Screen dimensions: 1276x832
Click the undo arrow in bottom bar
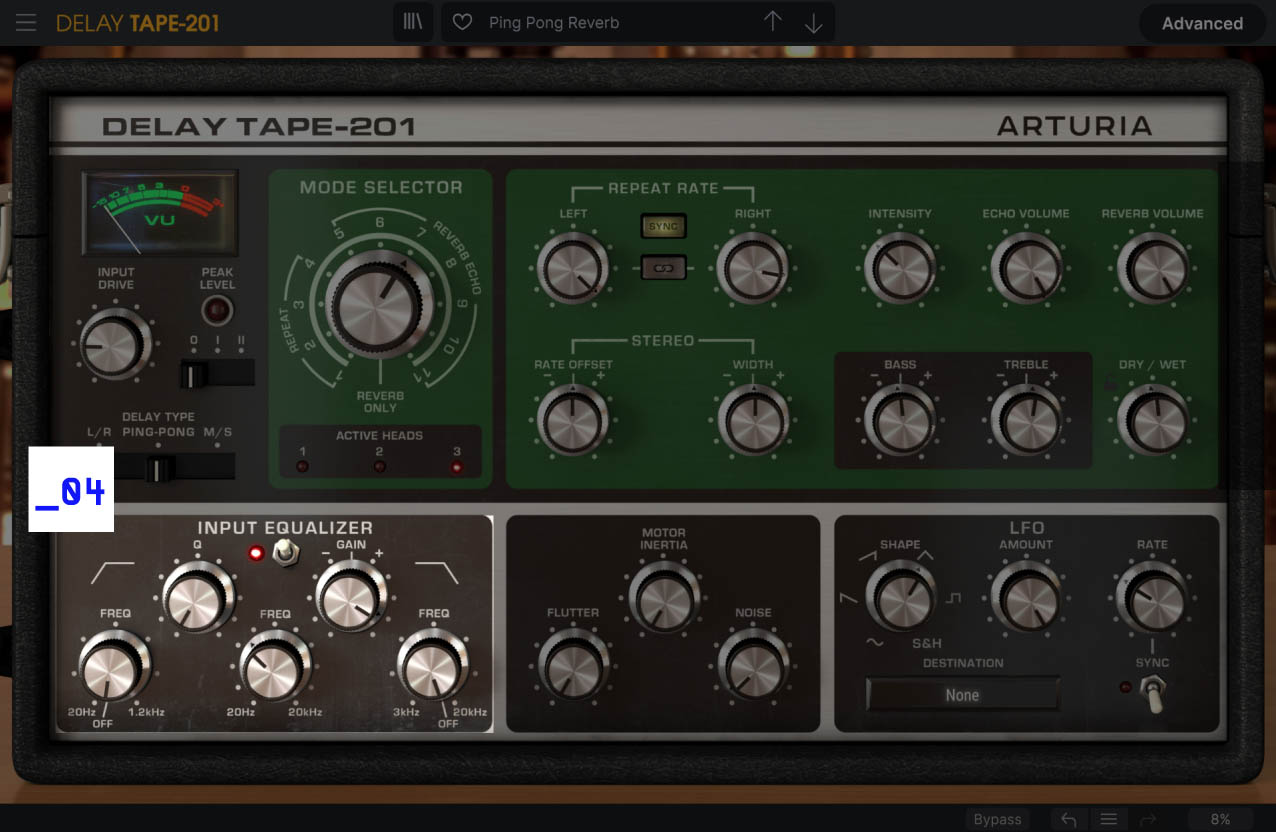(1067, 818)
